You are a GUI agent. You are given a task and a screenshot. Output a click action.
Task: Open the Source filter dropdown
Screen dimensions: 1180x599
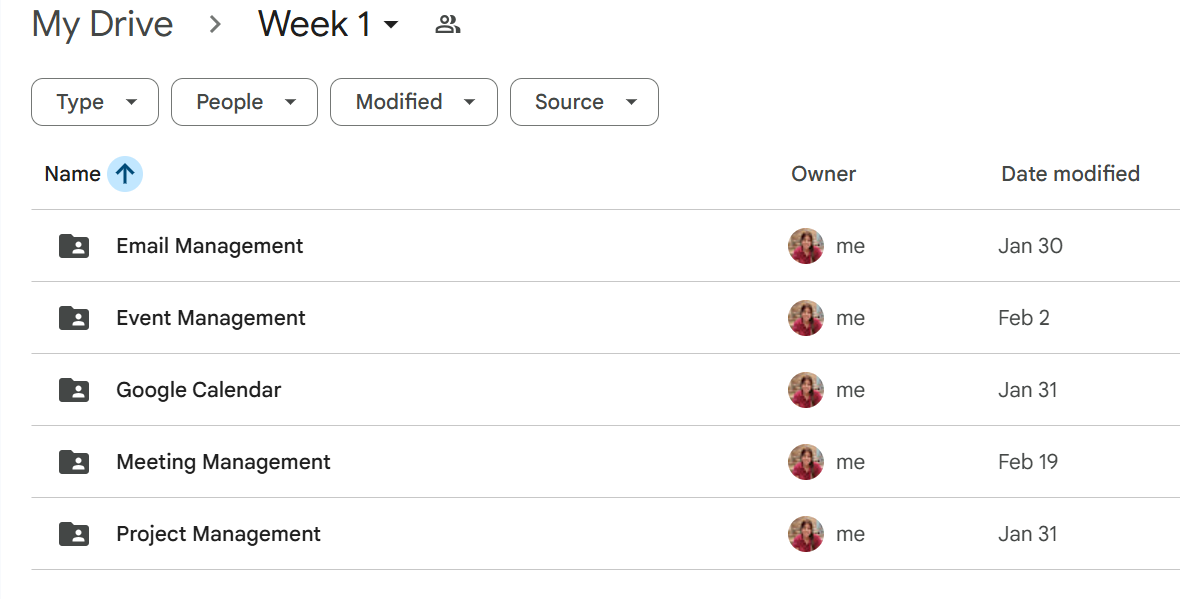(x=584, y=102)
